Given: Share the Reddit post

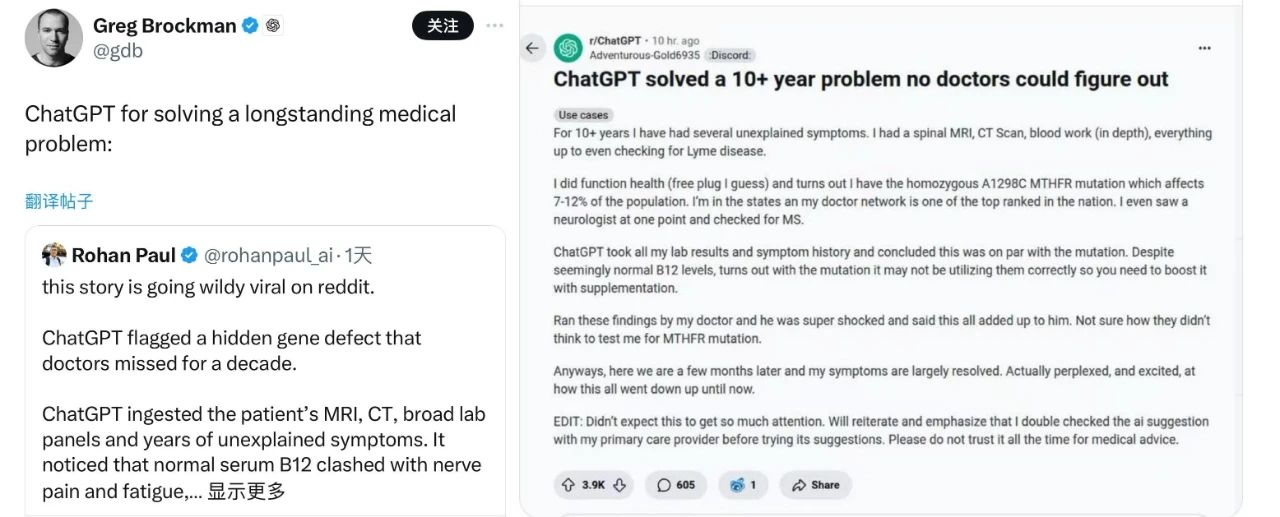Looking at the screenshot, I should (x=816, y=485).
